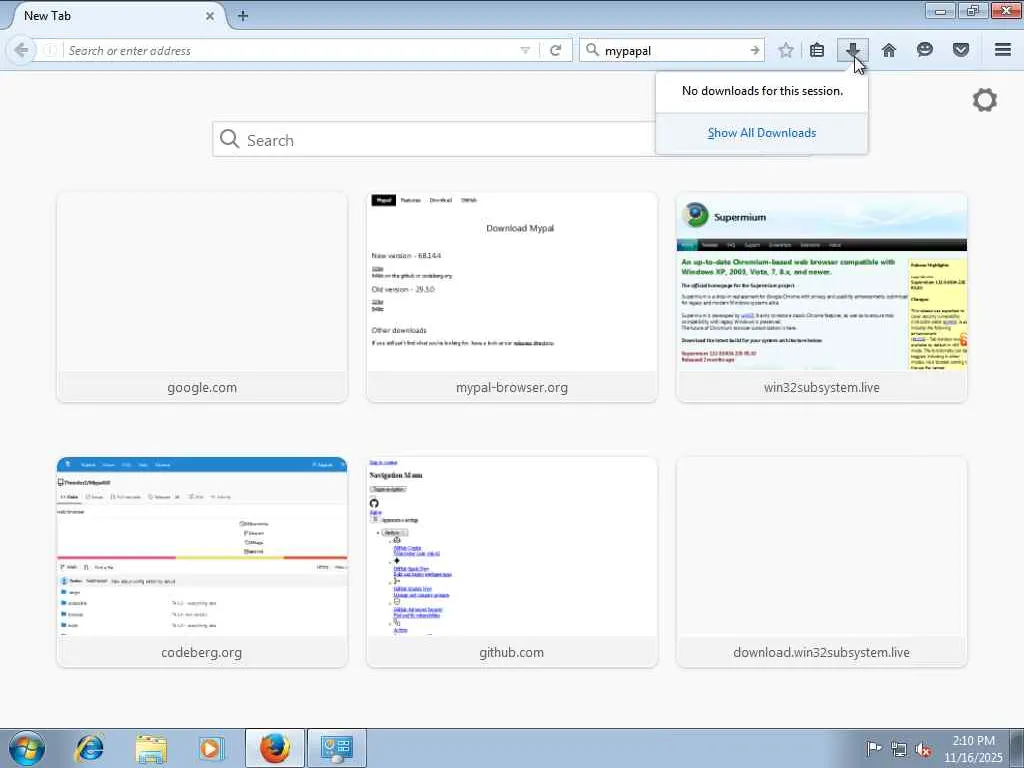1024x768 pixels.
Task: Open the Windows Start menu
Action: click(x=27, y=748)
